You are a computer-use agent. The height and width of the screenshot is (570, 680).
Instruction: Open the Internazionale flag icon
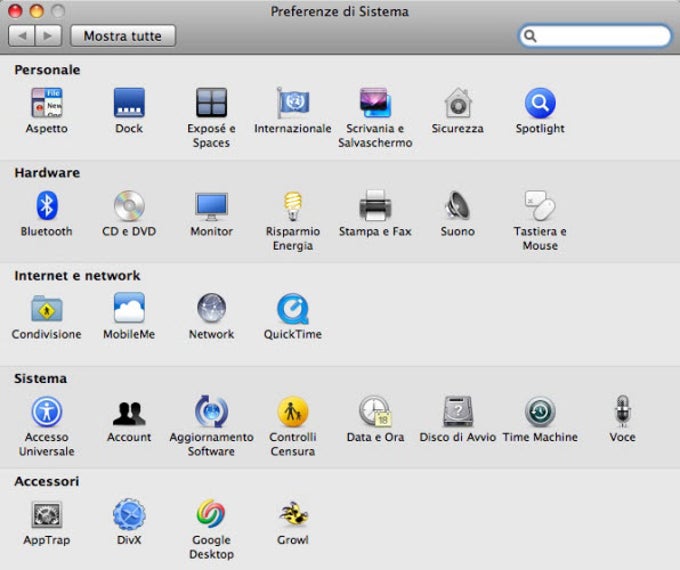pyautogui.click(x=293, y=103)
